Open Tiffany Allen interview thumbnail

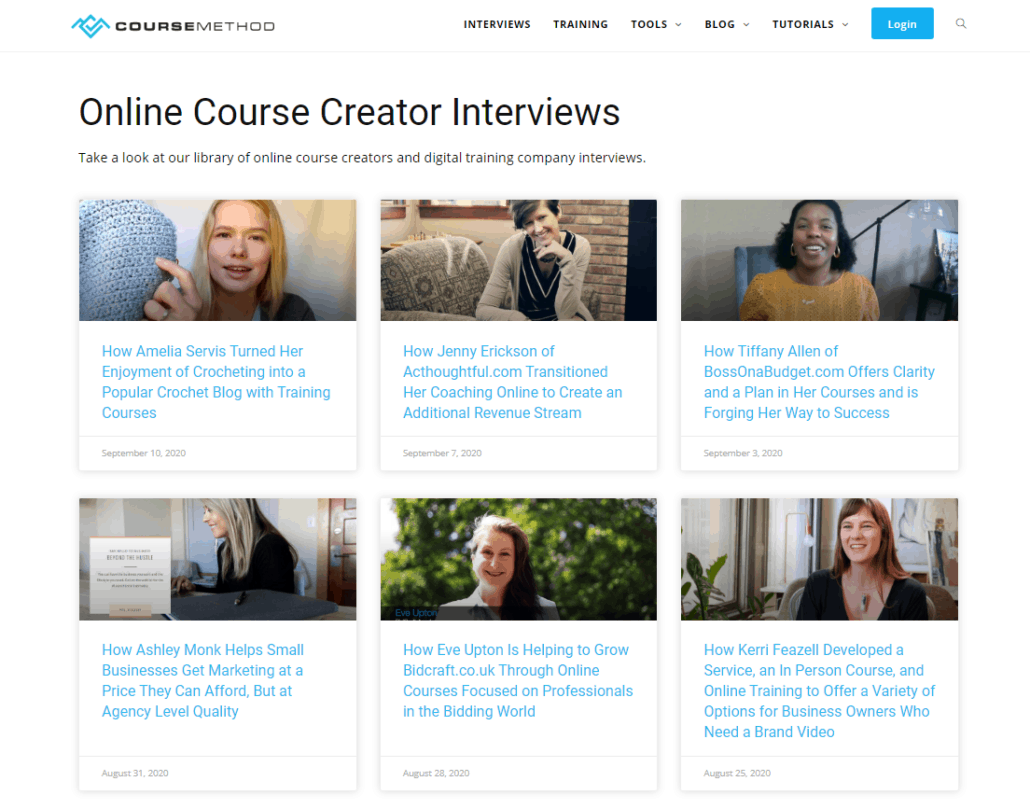tap(819, 260)
